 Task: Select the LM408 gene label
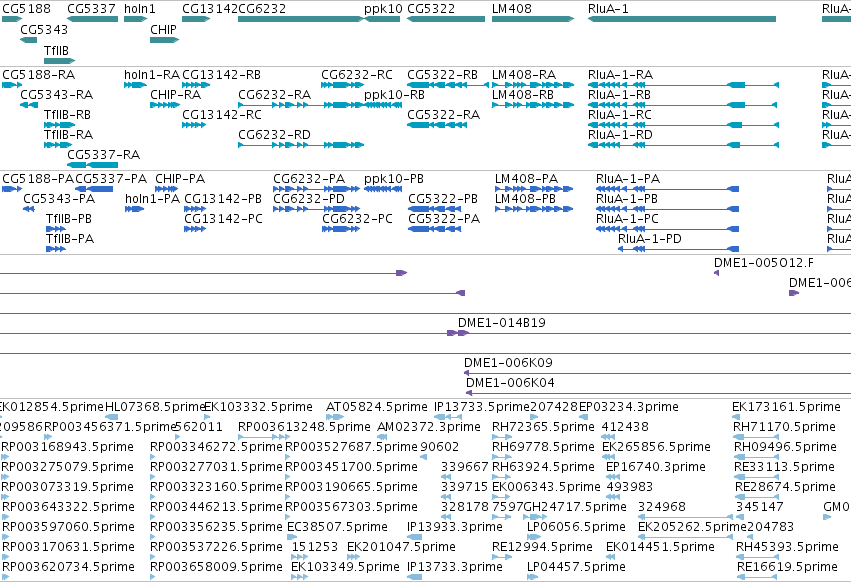tap(512, 9)
